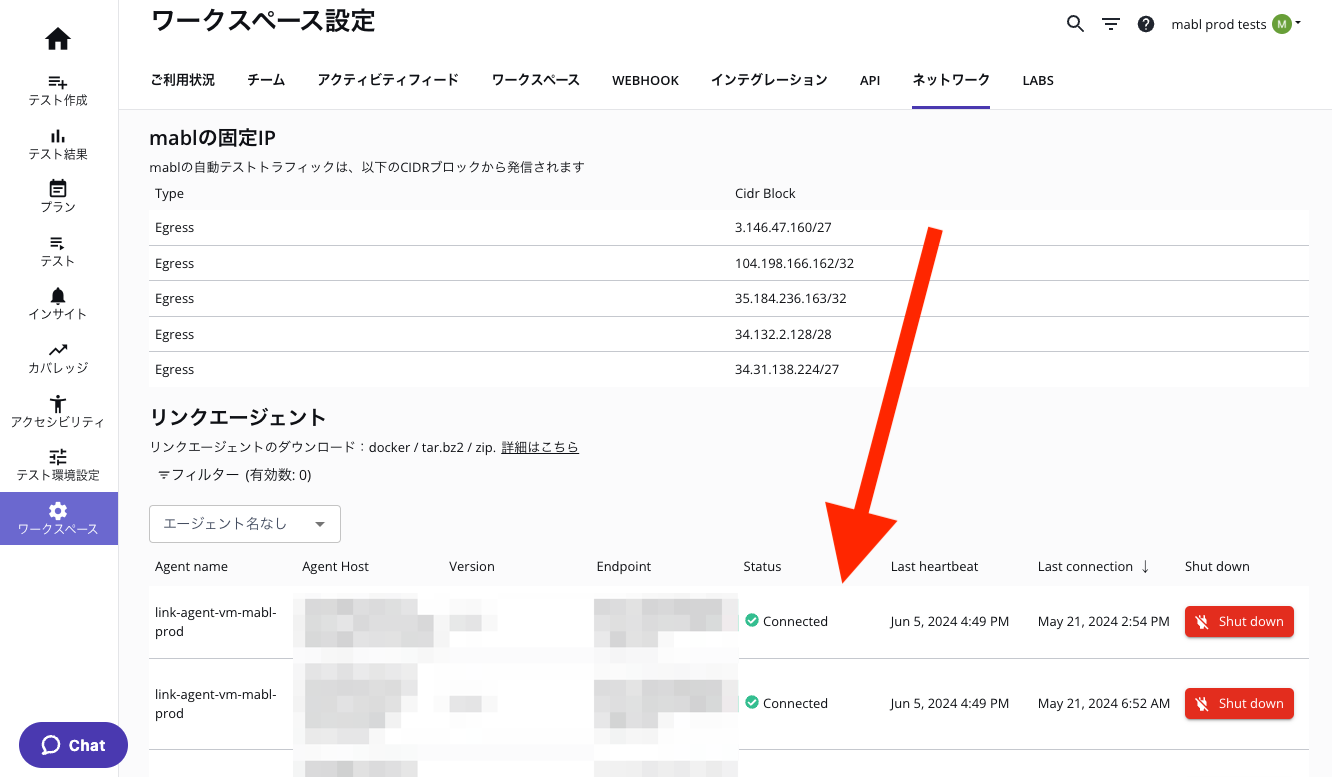
Task: Open the ホーム sidebar icon
Action: coord(57,38)
